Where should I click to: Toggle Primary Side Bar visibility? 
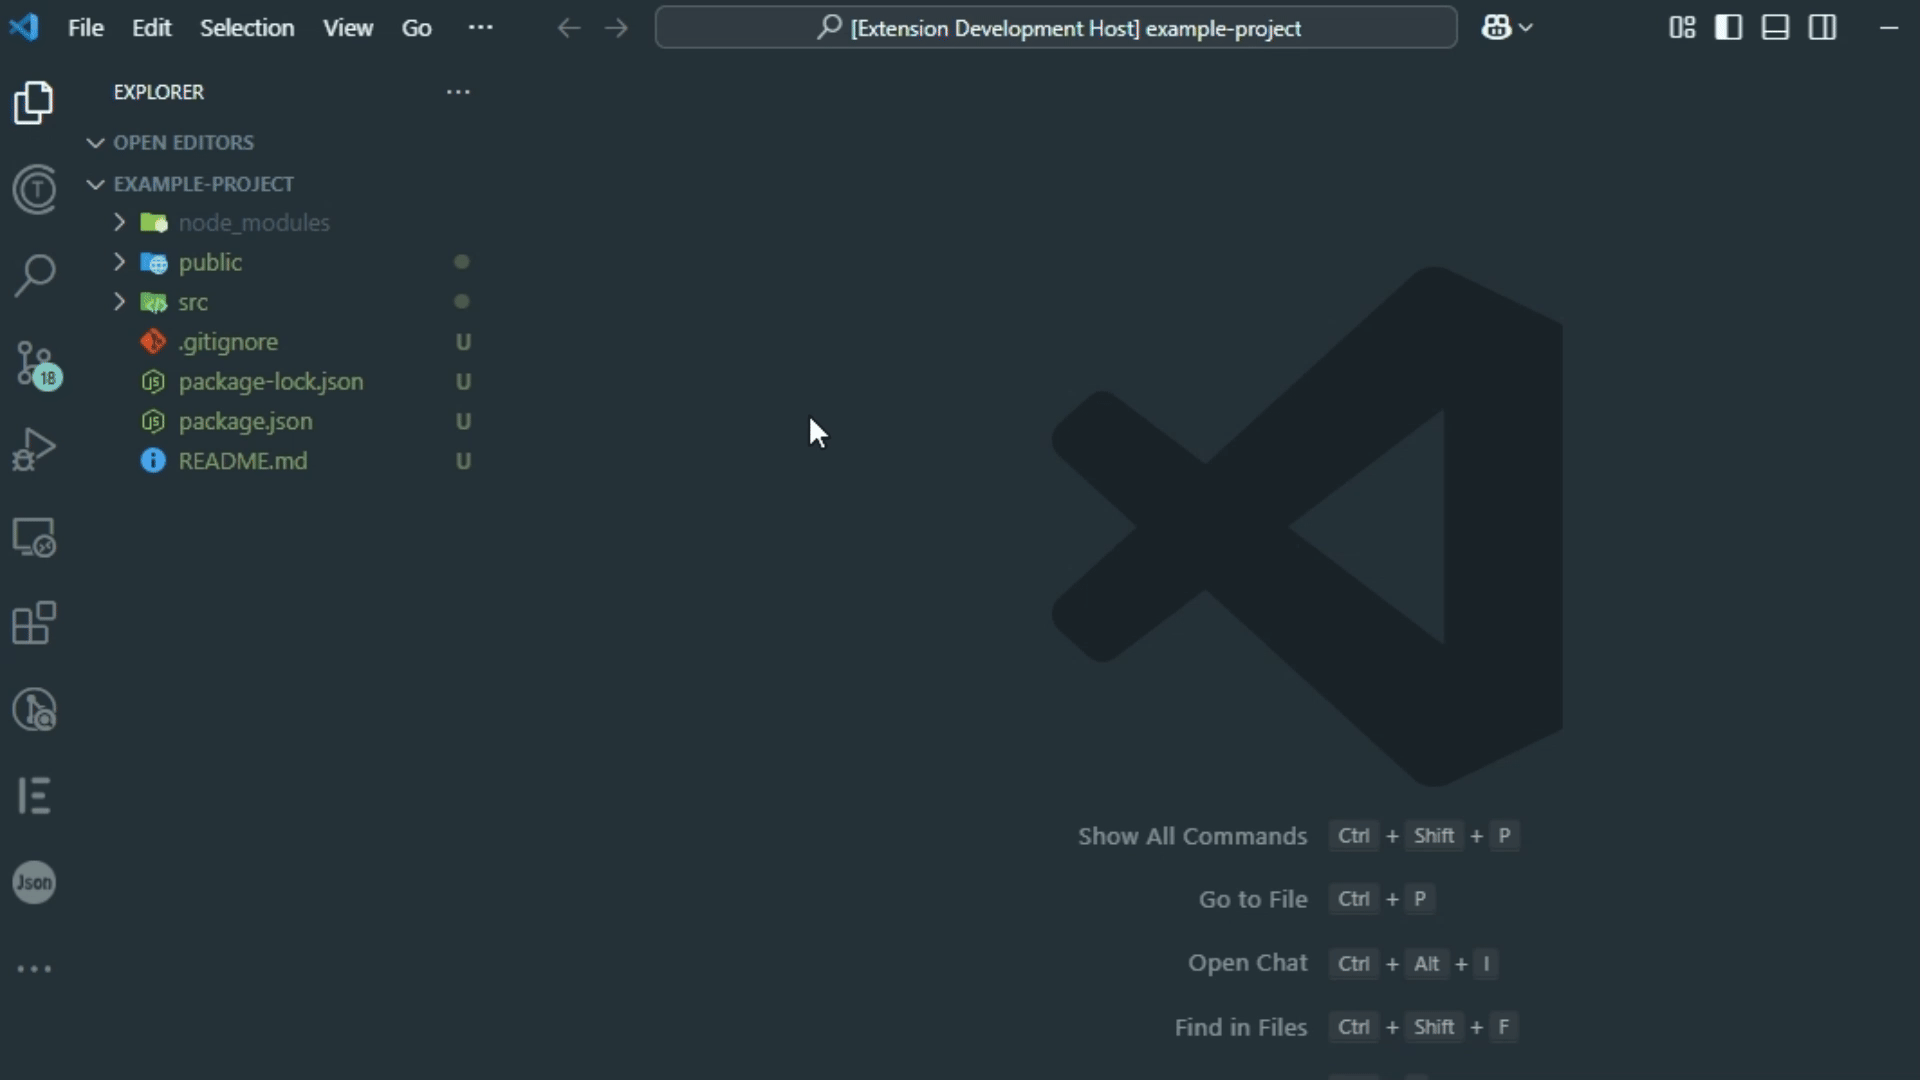pos(1728,28)
